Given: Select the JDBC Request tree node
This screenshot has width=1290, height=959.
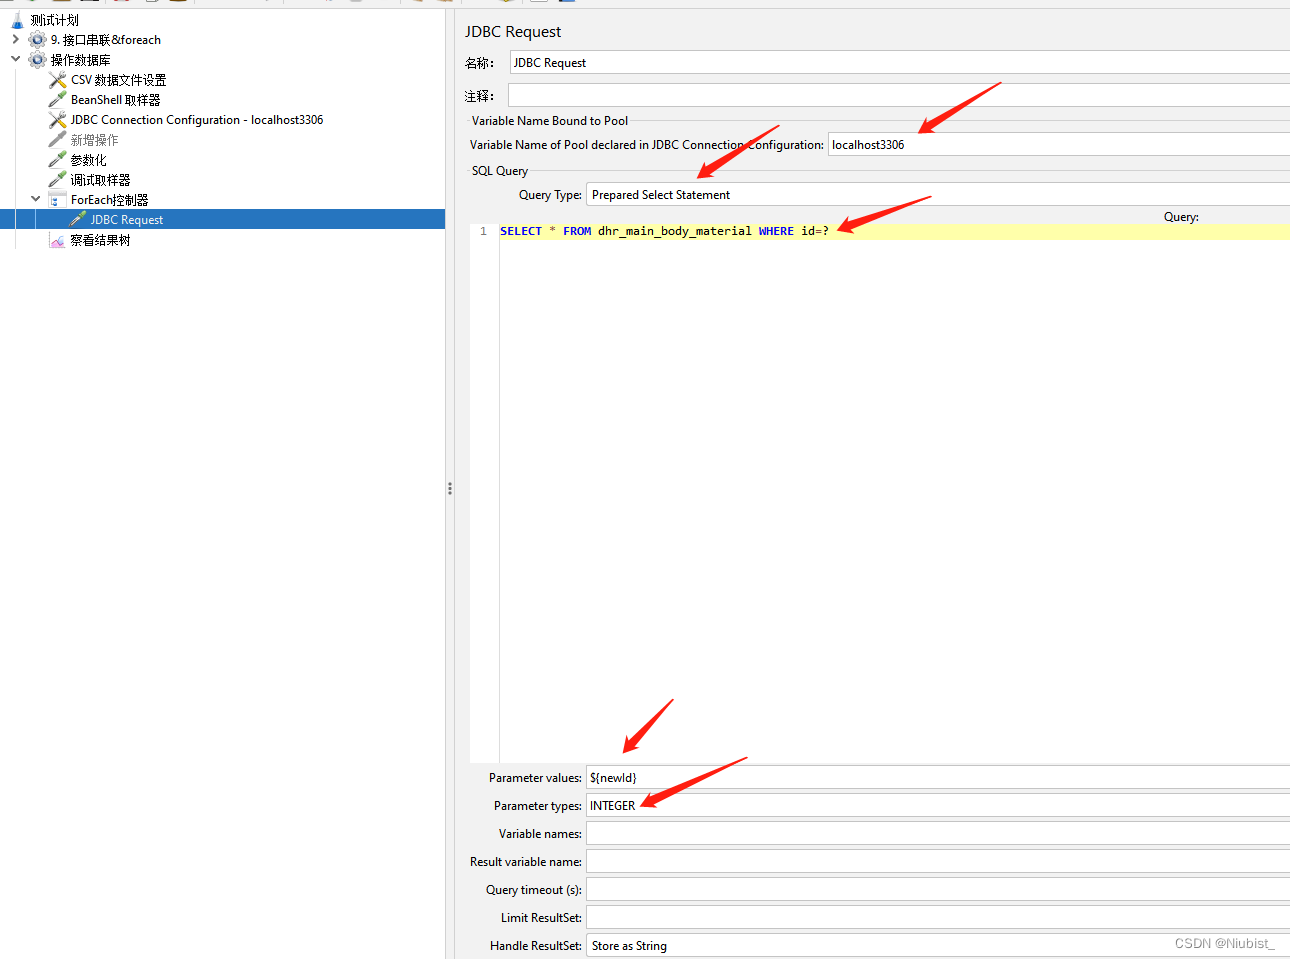Looking at the screenshot, I should (x=127, y=220).
